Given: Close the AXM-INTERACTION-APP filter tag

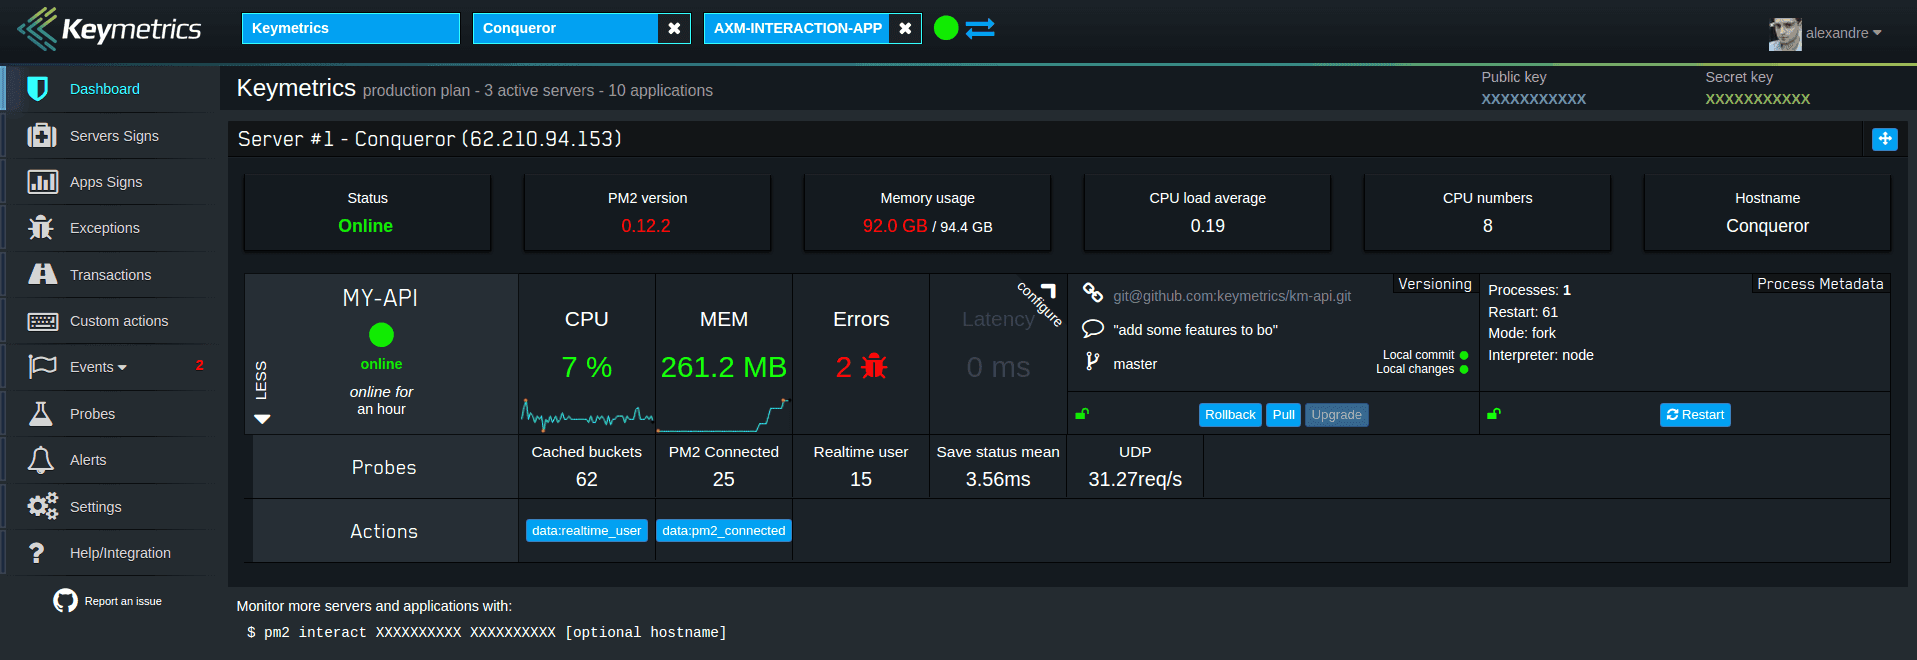Looking at the screenshot, I should click(905, 28).
